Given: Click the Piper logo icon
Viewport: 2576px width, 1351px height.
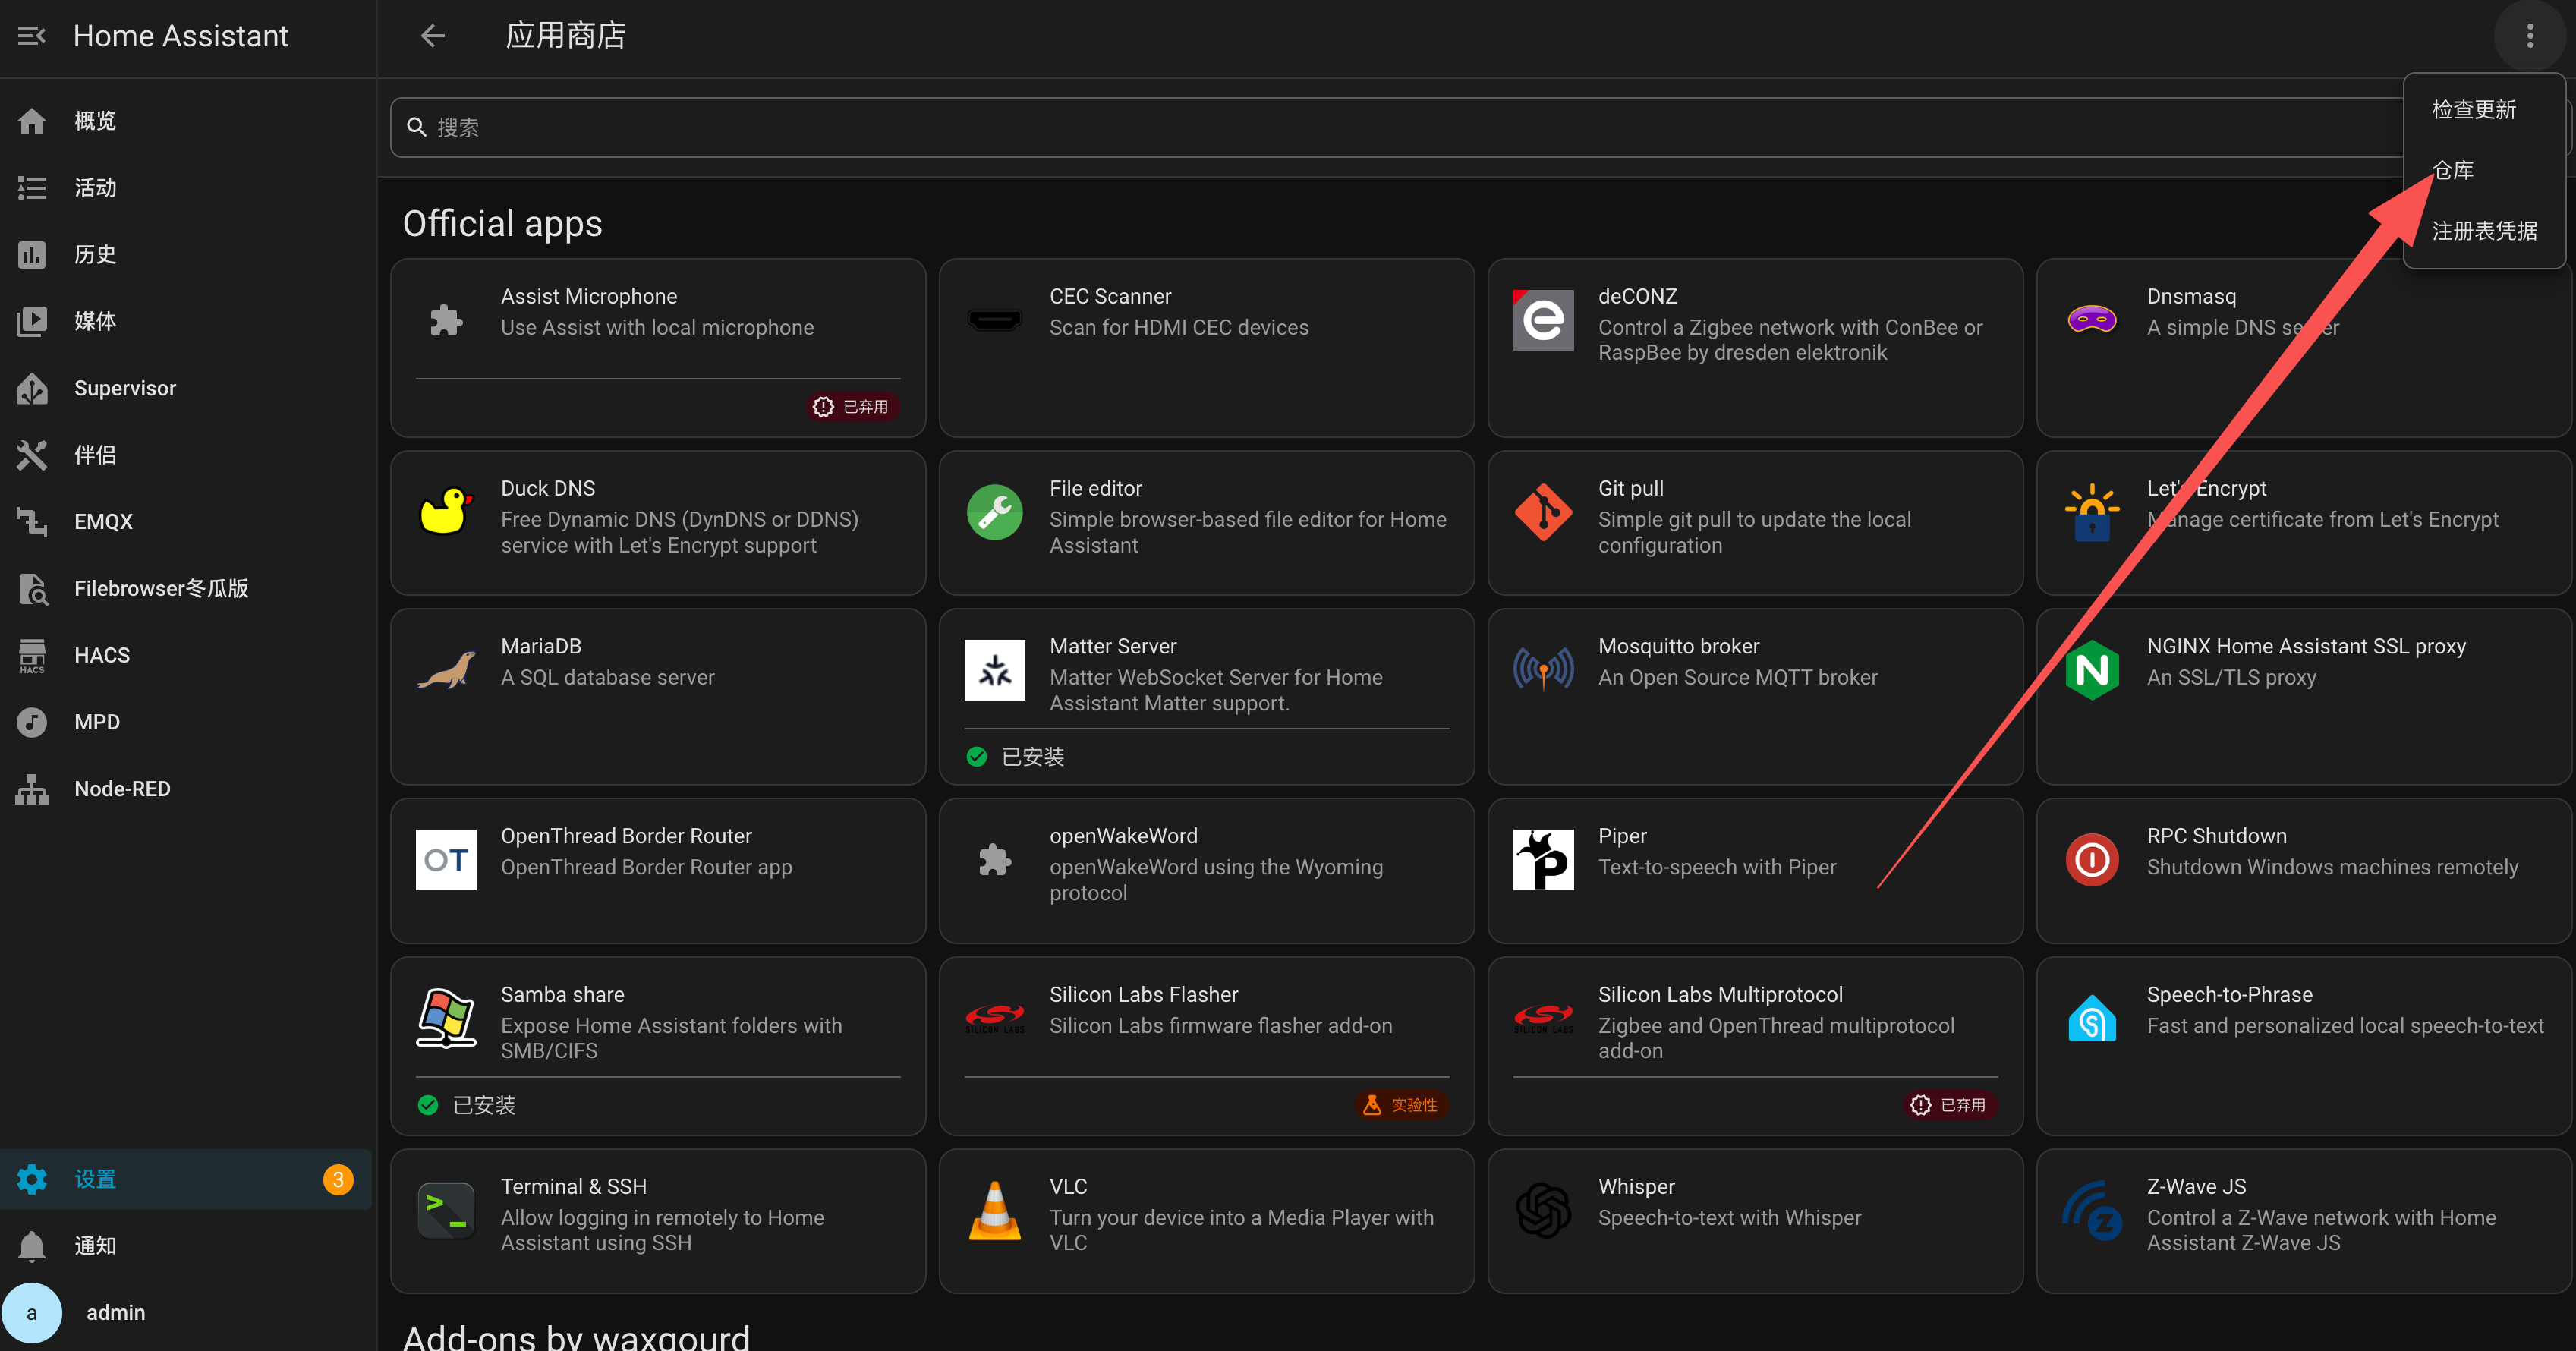Looking at the screenshot, I should pyautogui.click(x=1543, y=860).
